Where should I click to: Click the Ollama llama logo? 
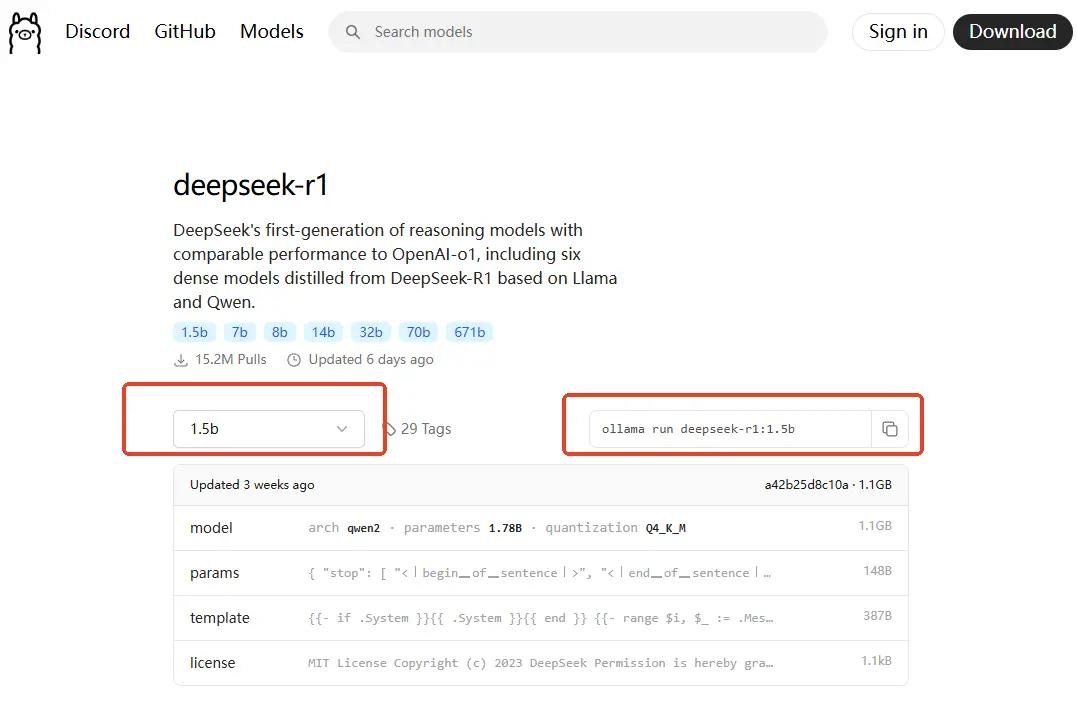click(25, 32)
